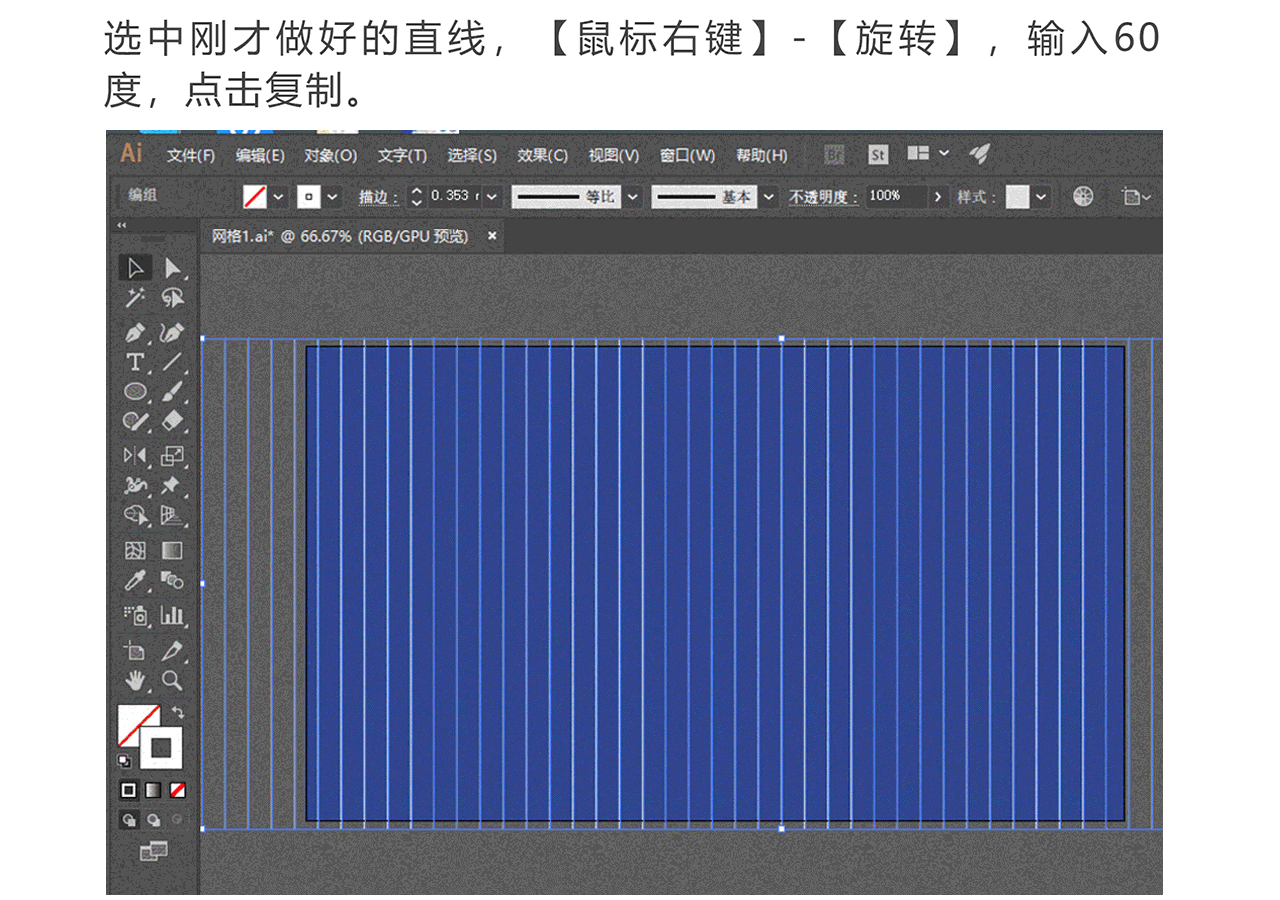
Task: Open the 对象(O) menu
Action: click(x=331, y=156)
